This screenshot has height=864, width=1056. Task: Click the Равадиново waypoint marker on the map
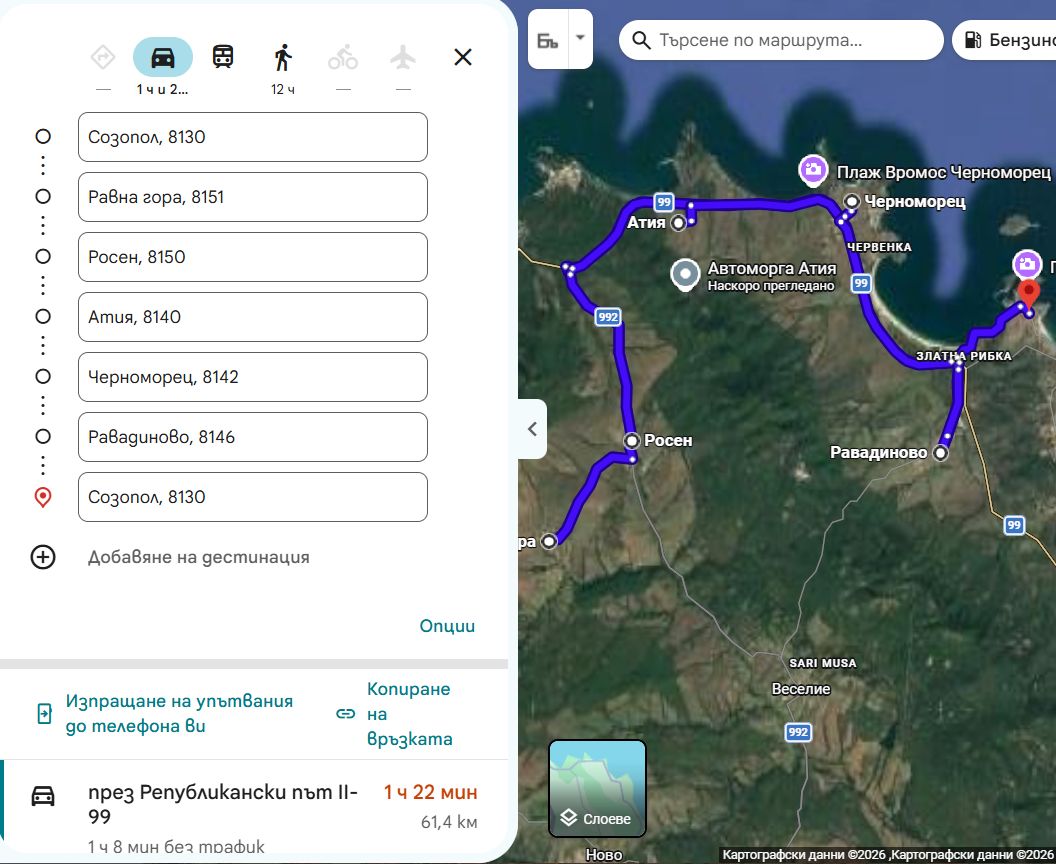(940, 453)
